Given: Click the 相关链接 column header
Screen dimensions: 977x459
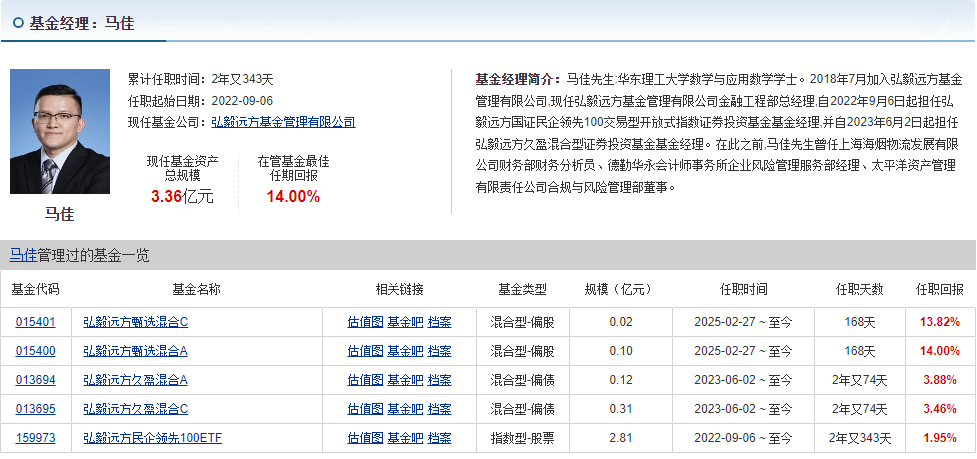Looking at the screenshot, I should (x=399, y=290).
